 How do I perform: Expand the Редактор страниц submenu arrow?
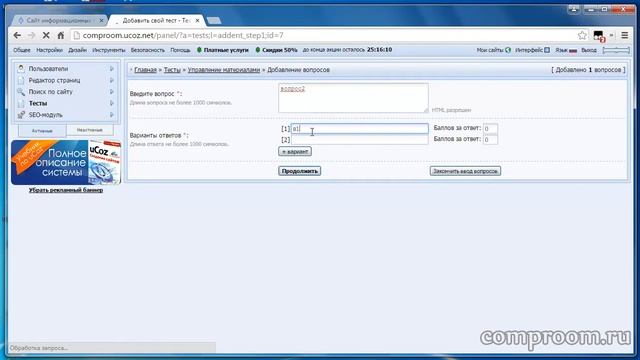111,80
